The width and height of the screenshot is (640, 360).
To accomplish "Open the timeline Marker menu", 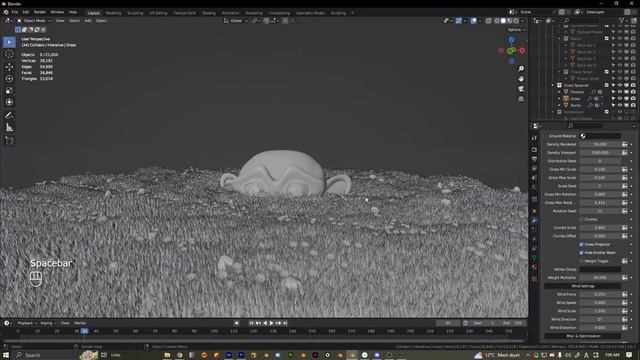I will point(80,323).
